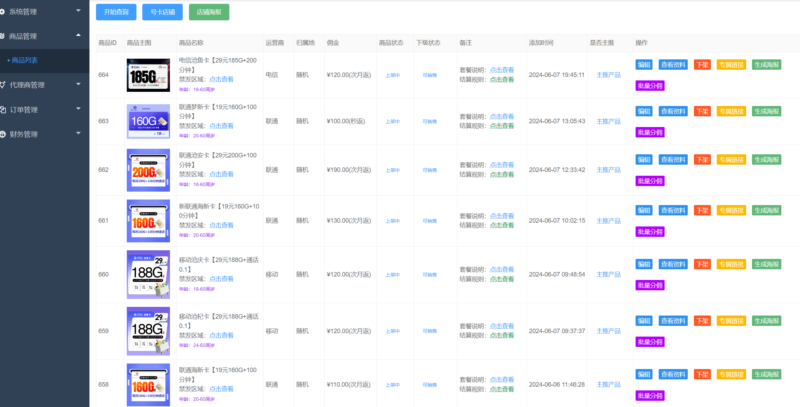Expand 代理商管理 using its arrow
The height and width of the screenshot is (407, 800).
(x=78, y=84)
